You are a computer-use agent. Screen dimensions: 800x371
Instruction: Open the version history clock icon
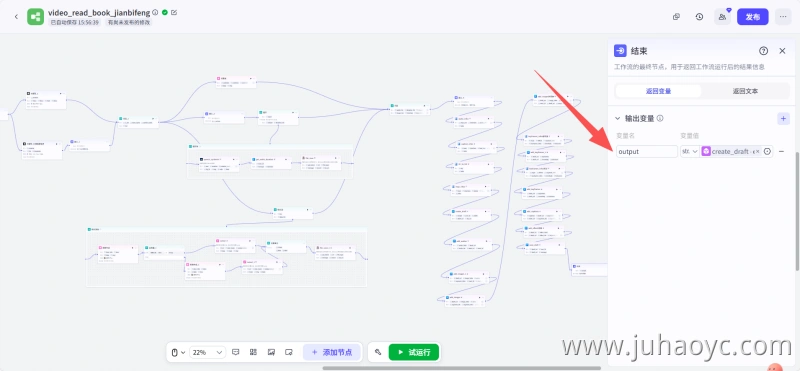(x=699, y=17)
